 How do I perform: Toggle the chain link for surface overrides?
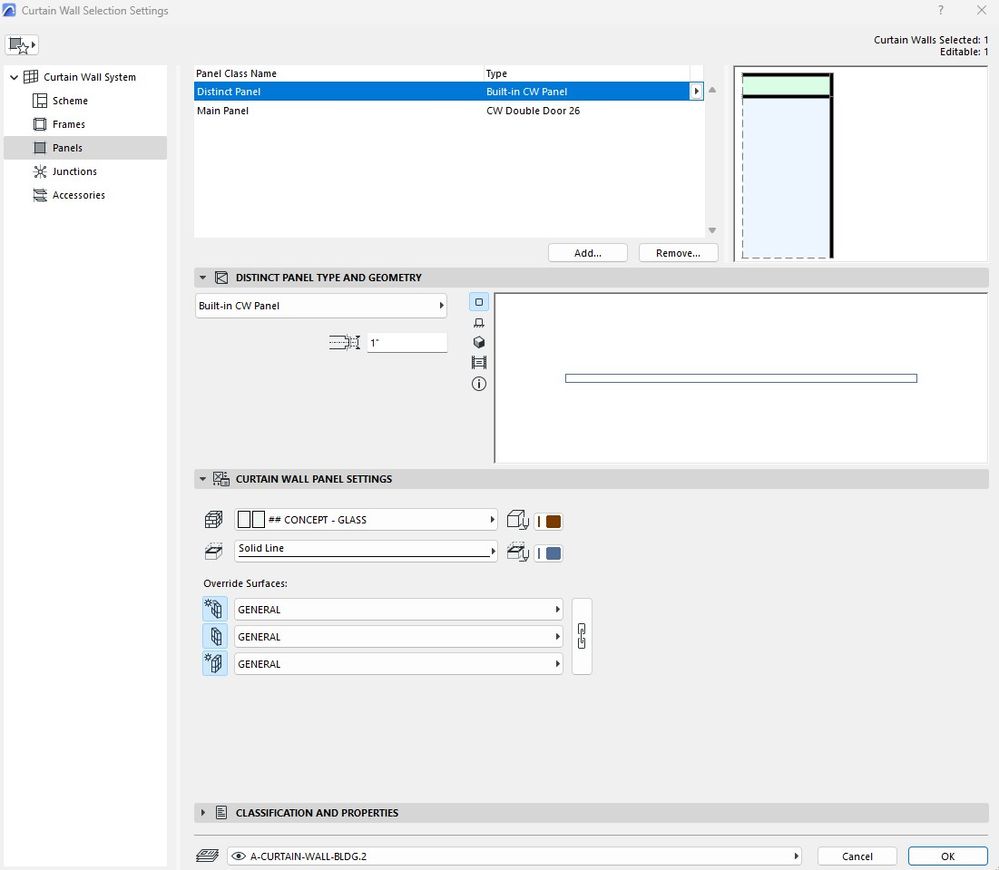click(582, 636)
